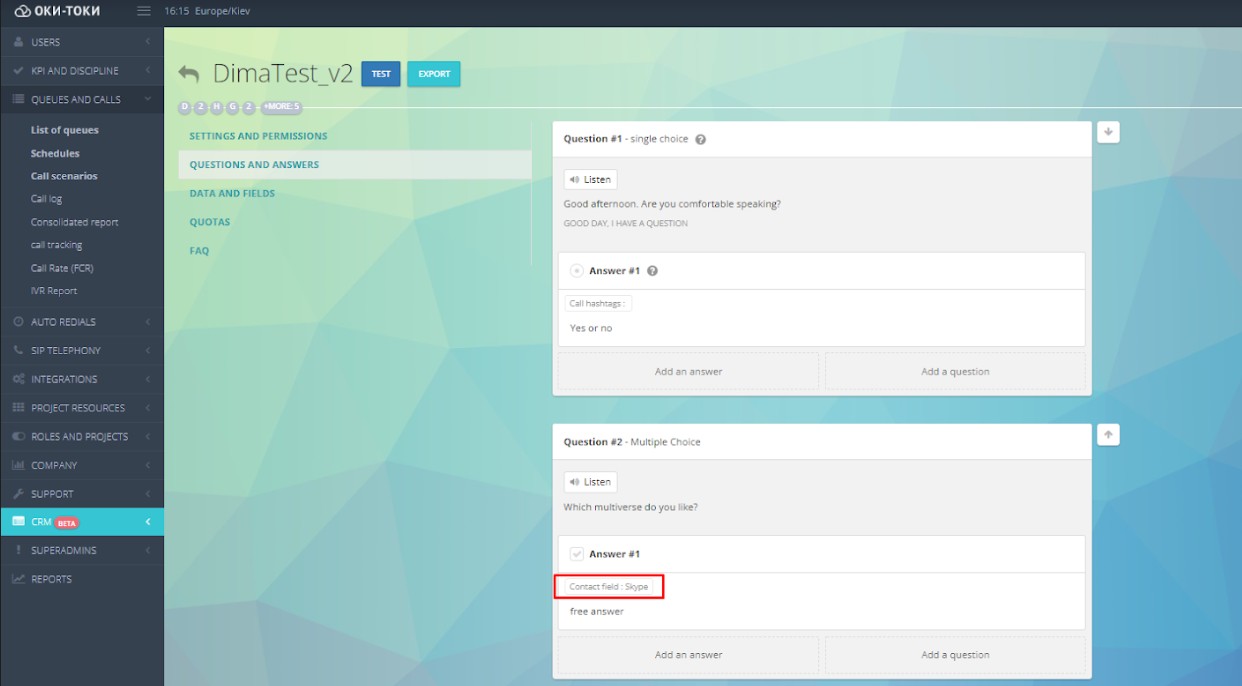Expand the Users section chevron
The image size is (1242, 686).
pos(147,42)
